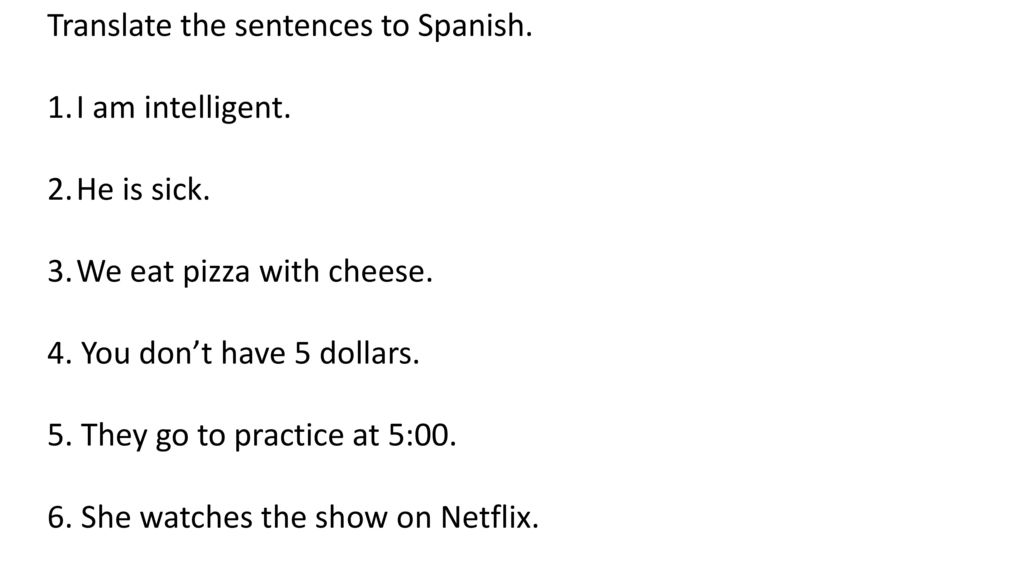Click the list number '1.' before first sentence
This screenshot has width=1024, height=576.
(59, 108)
